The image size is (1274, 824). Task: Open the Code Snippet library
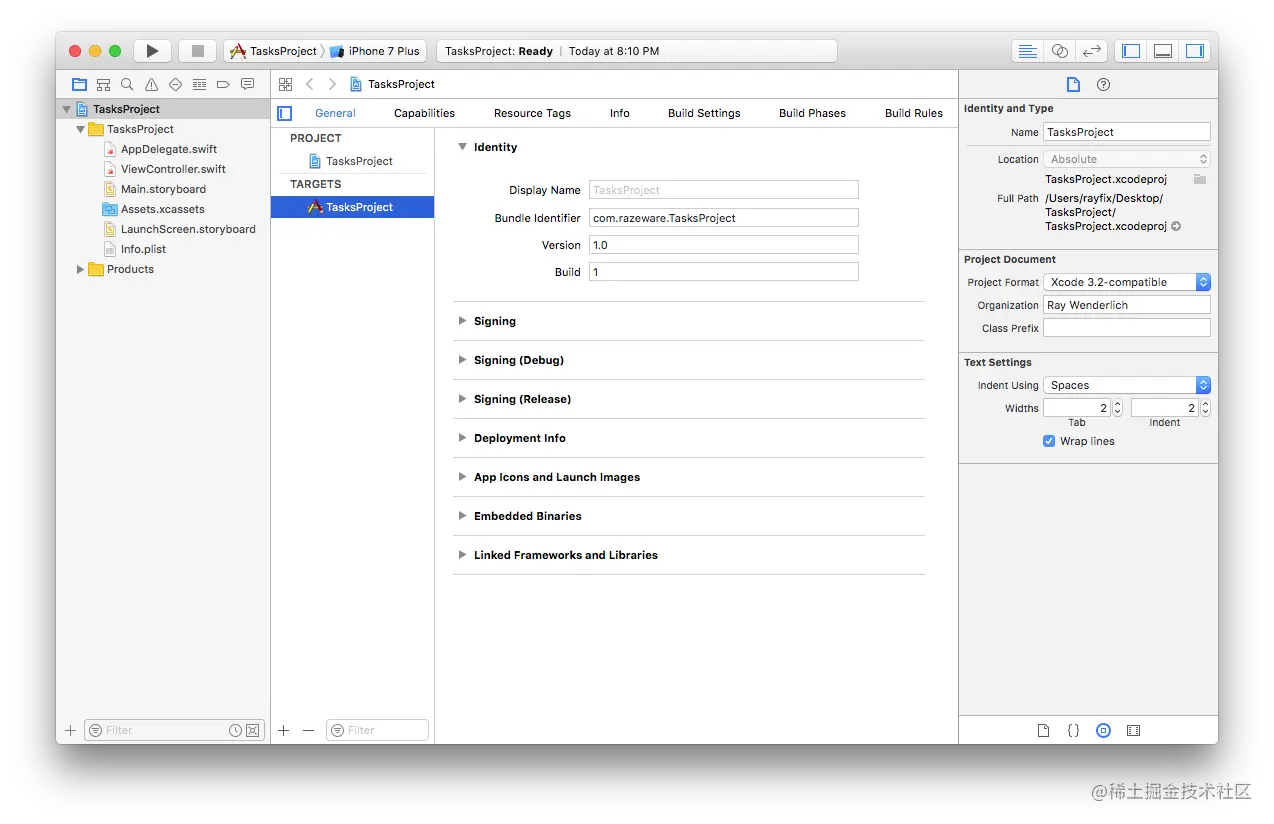(x=1073, y=730)
